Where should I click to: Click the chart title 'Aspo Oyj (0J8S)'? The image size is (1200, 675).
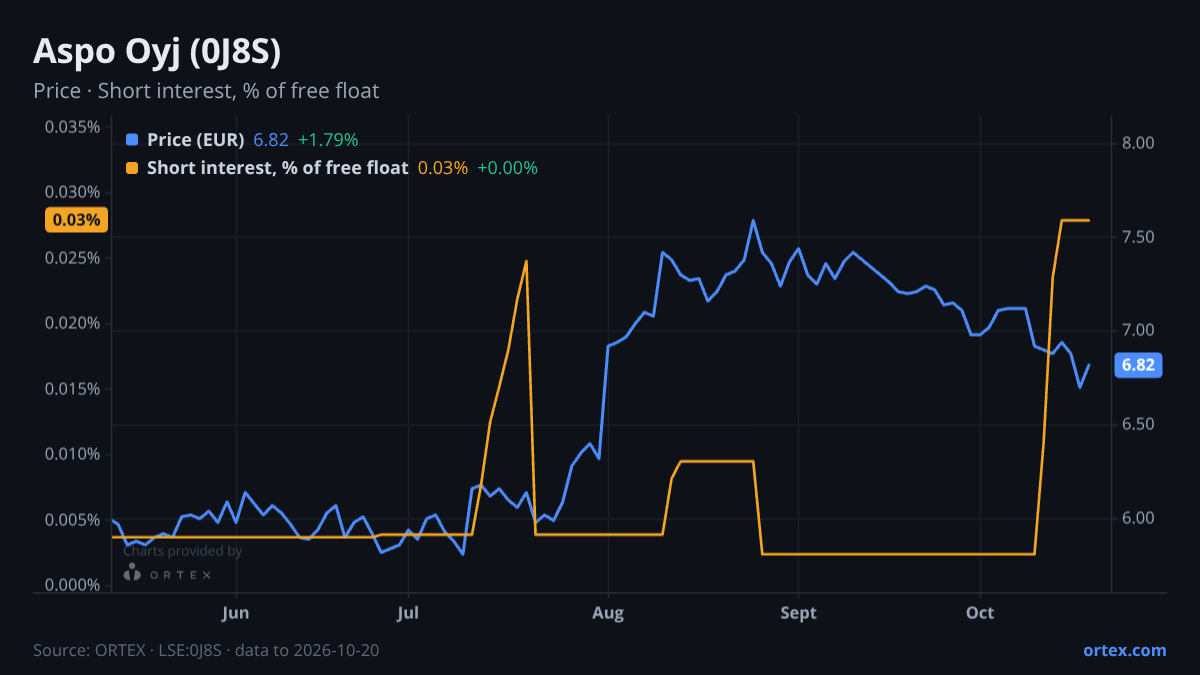click(157, 51)
